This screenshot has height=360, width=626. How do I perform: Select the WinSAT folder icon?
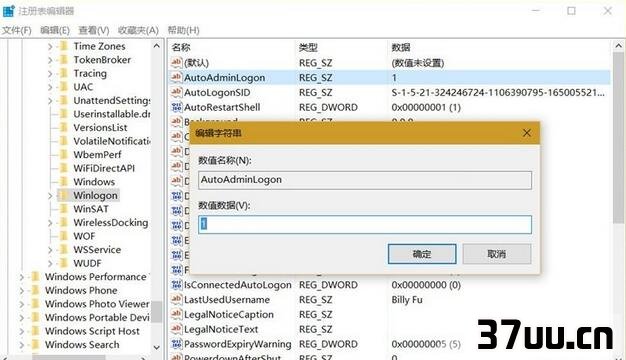tap(63, 209)
